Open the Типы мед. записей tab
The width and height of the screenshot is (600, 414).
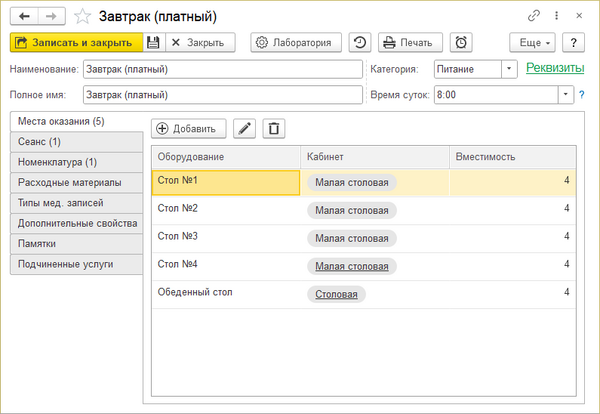[x=77, y=203]
